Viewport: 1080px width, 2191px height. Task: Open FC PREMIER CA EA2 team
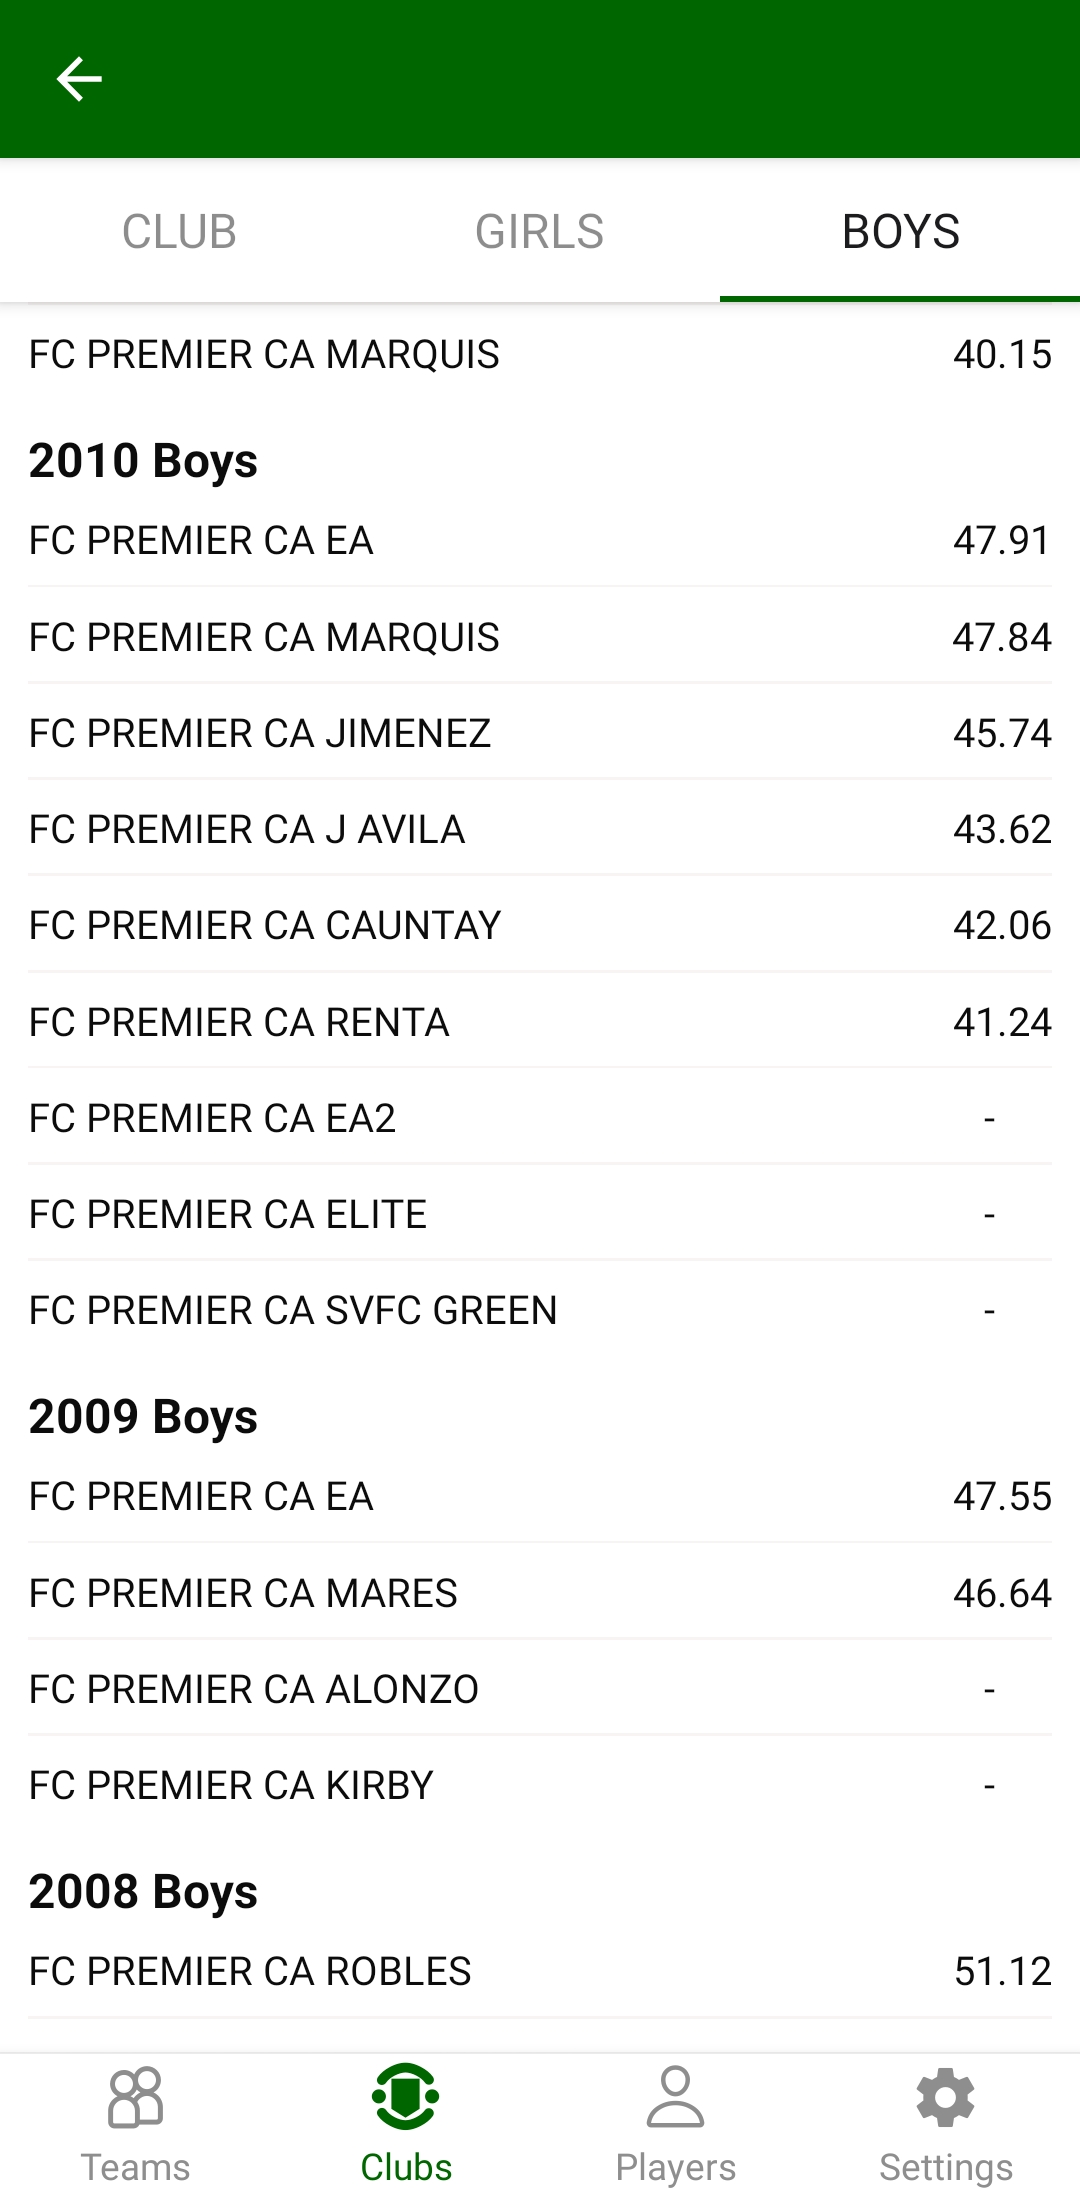pos(540,1118)
